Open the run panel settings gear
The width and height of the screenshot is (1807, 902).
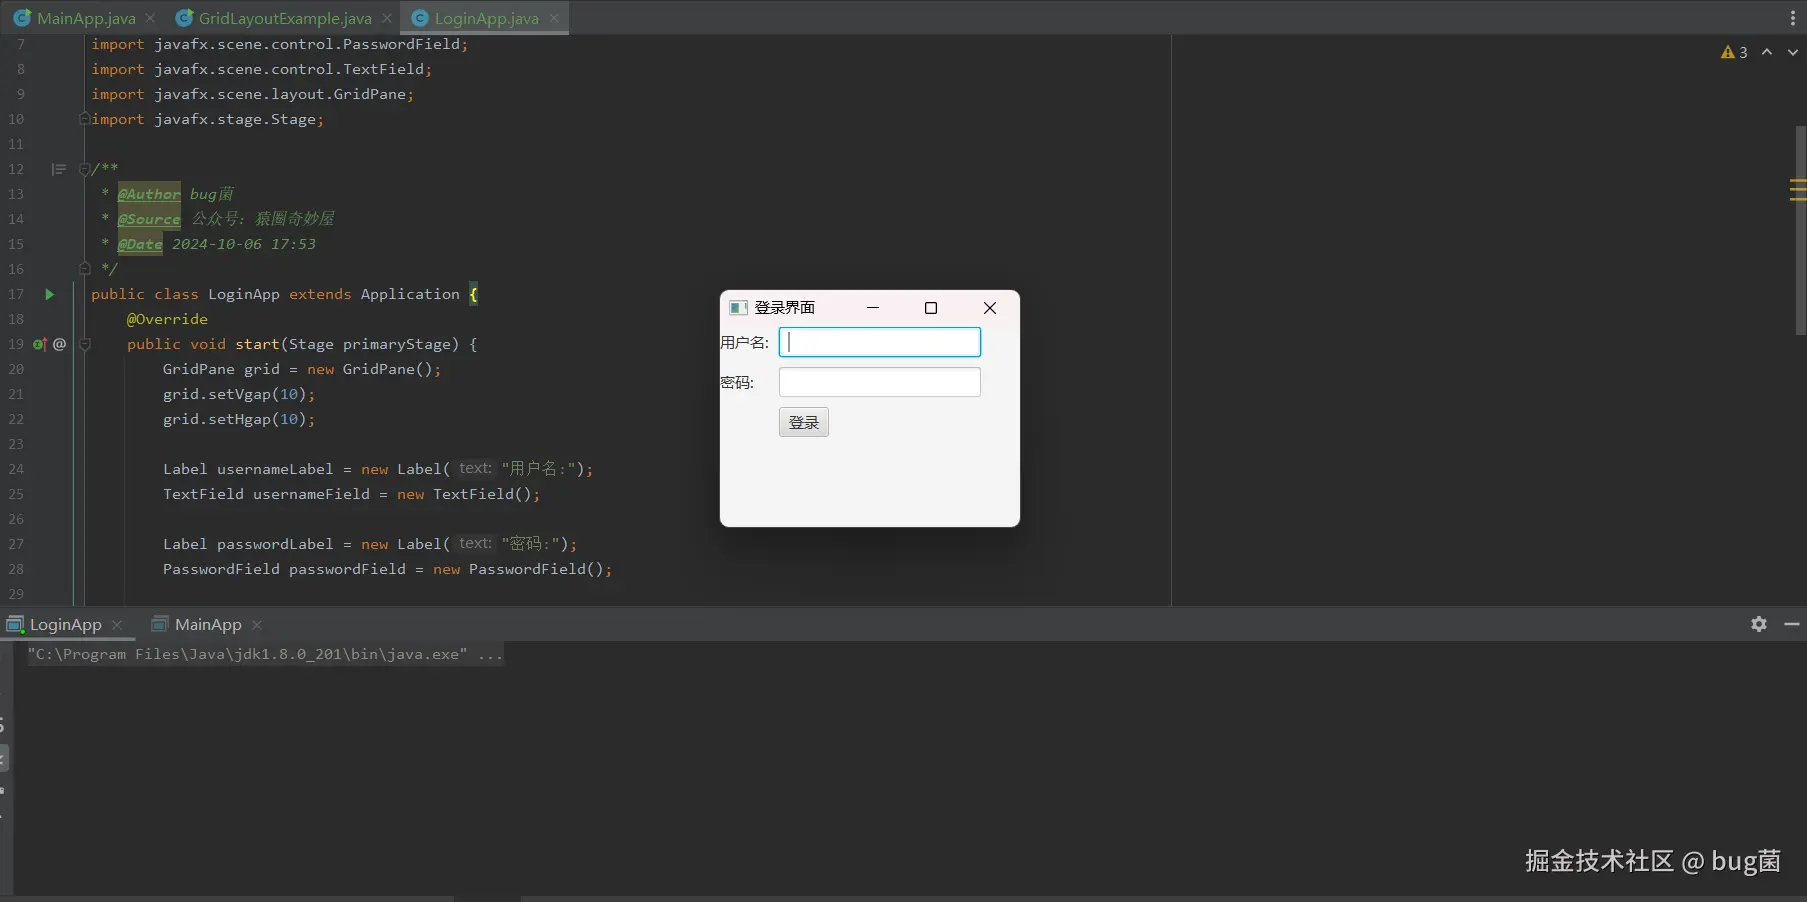click(x=1759, y=624)
